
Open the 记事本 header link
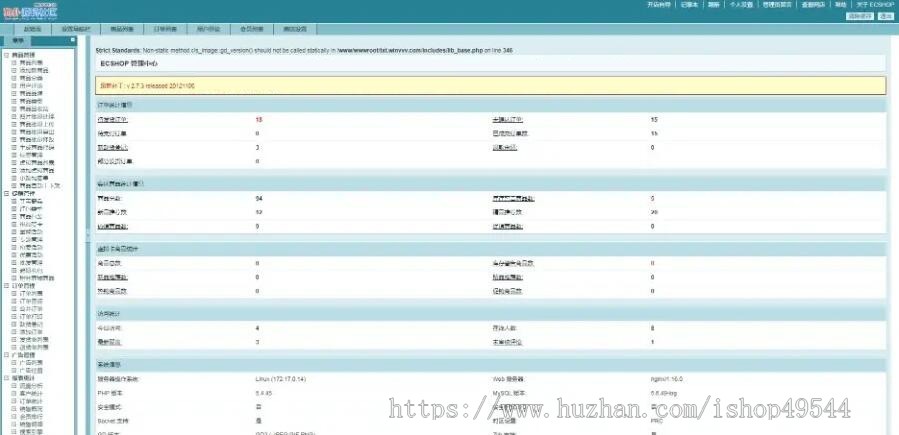coord(689,5)
